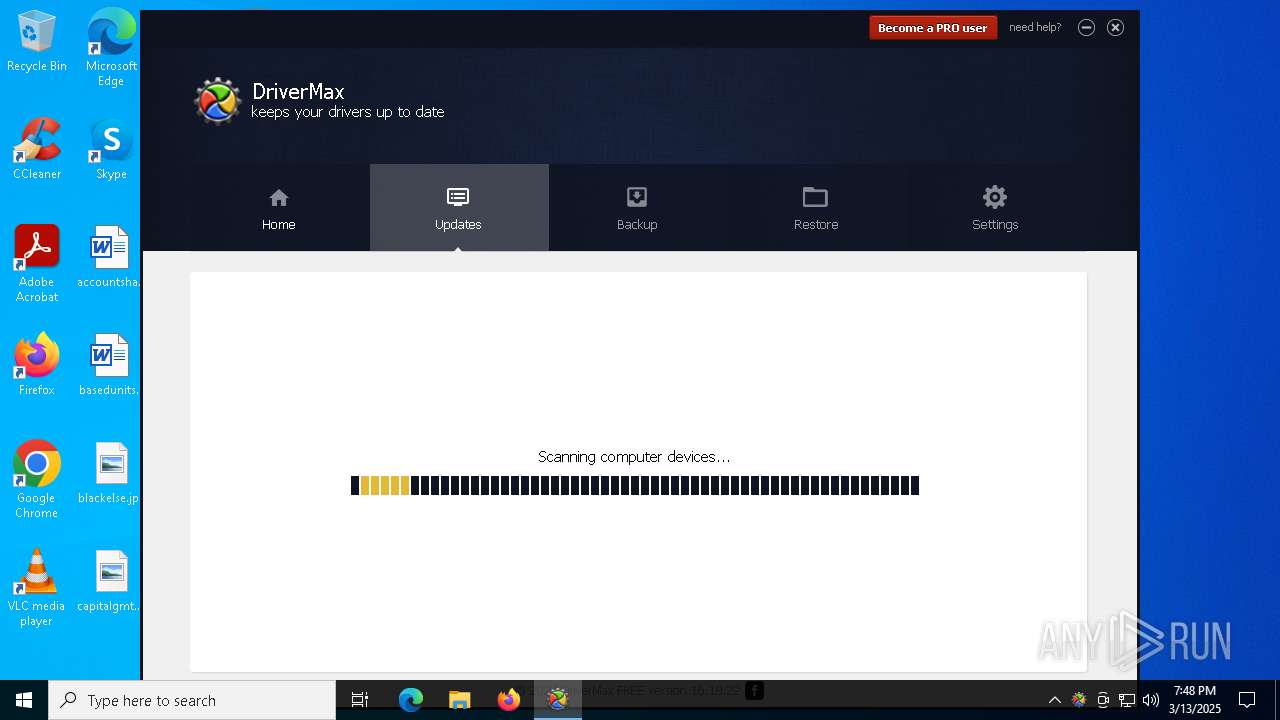The width and height of the screenshot is (1280, 720).
Task: Minimize the DriverMax window
Action: coord(1086,28)
